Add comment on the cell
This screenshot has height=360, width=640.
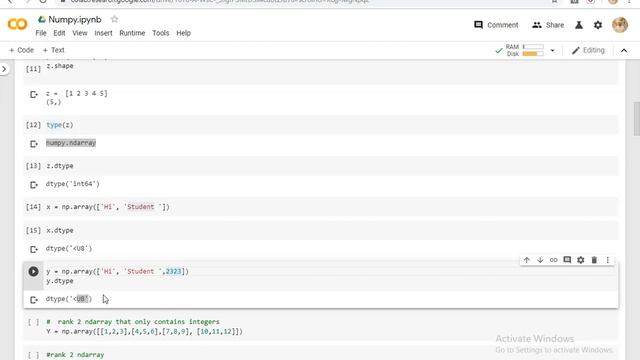click(567, 260)
